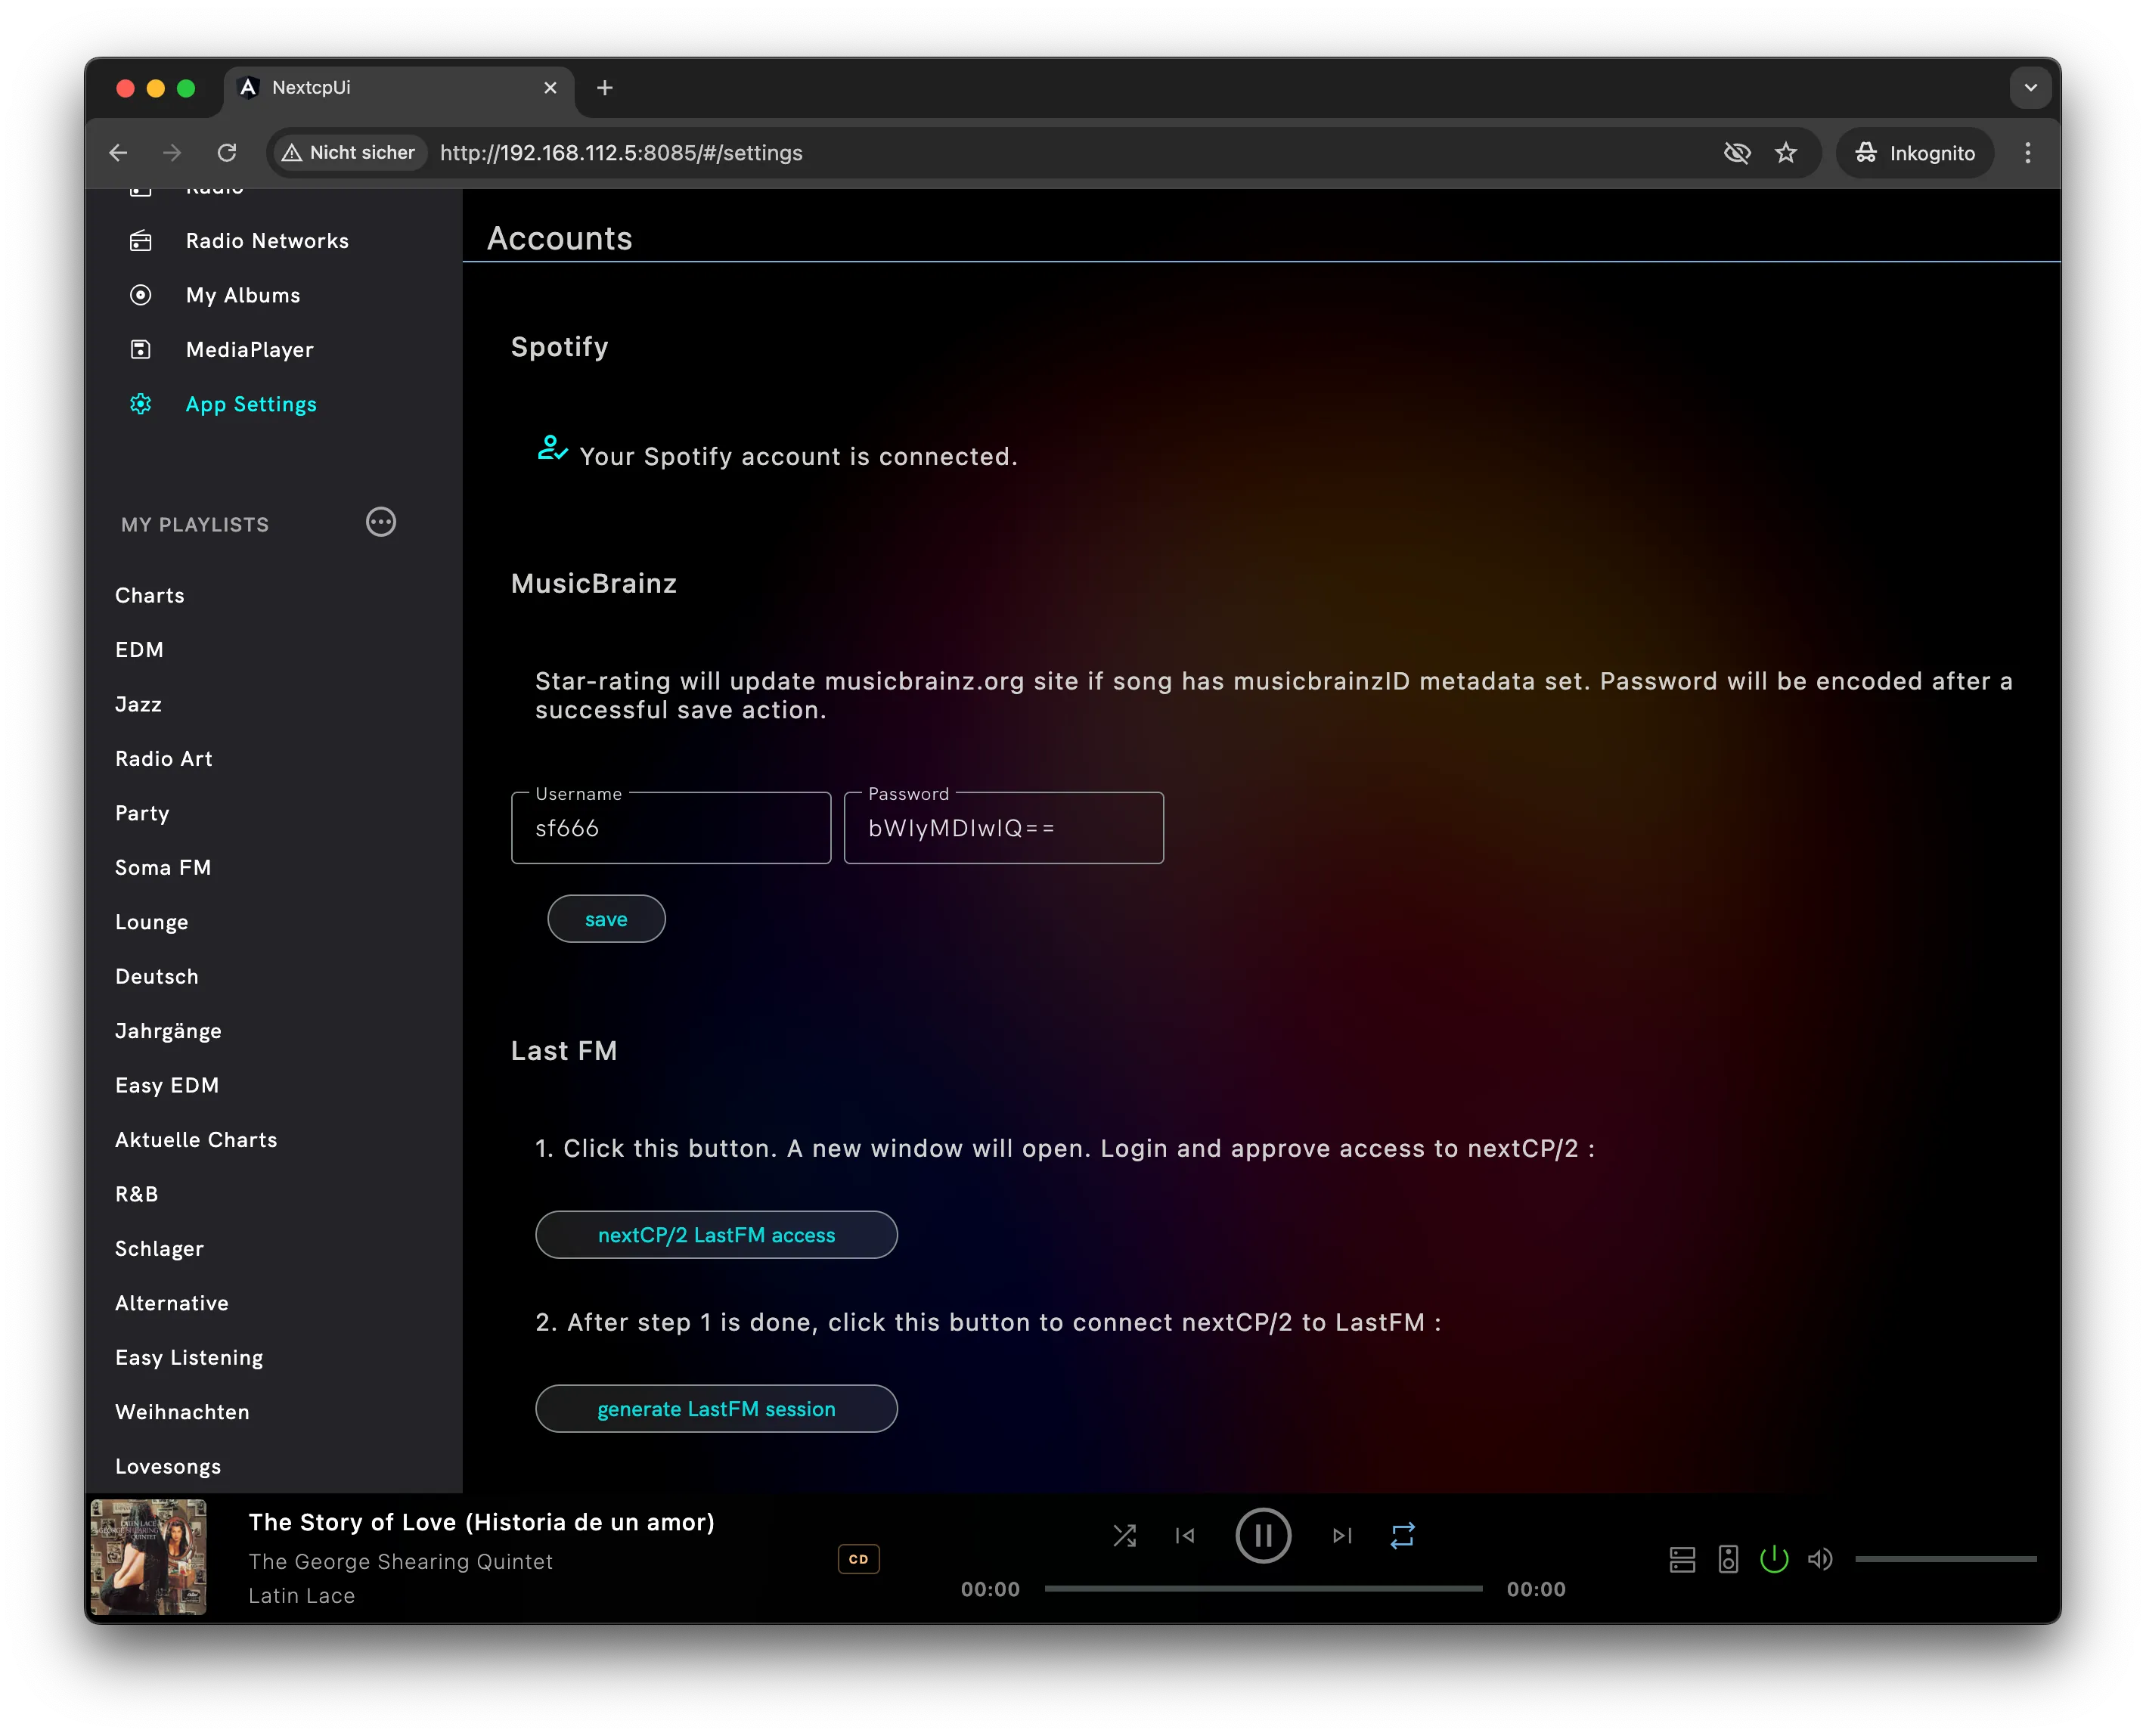Open the renderer speaker device icon

pos(1728,1559)
